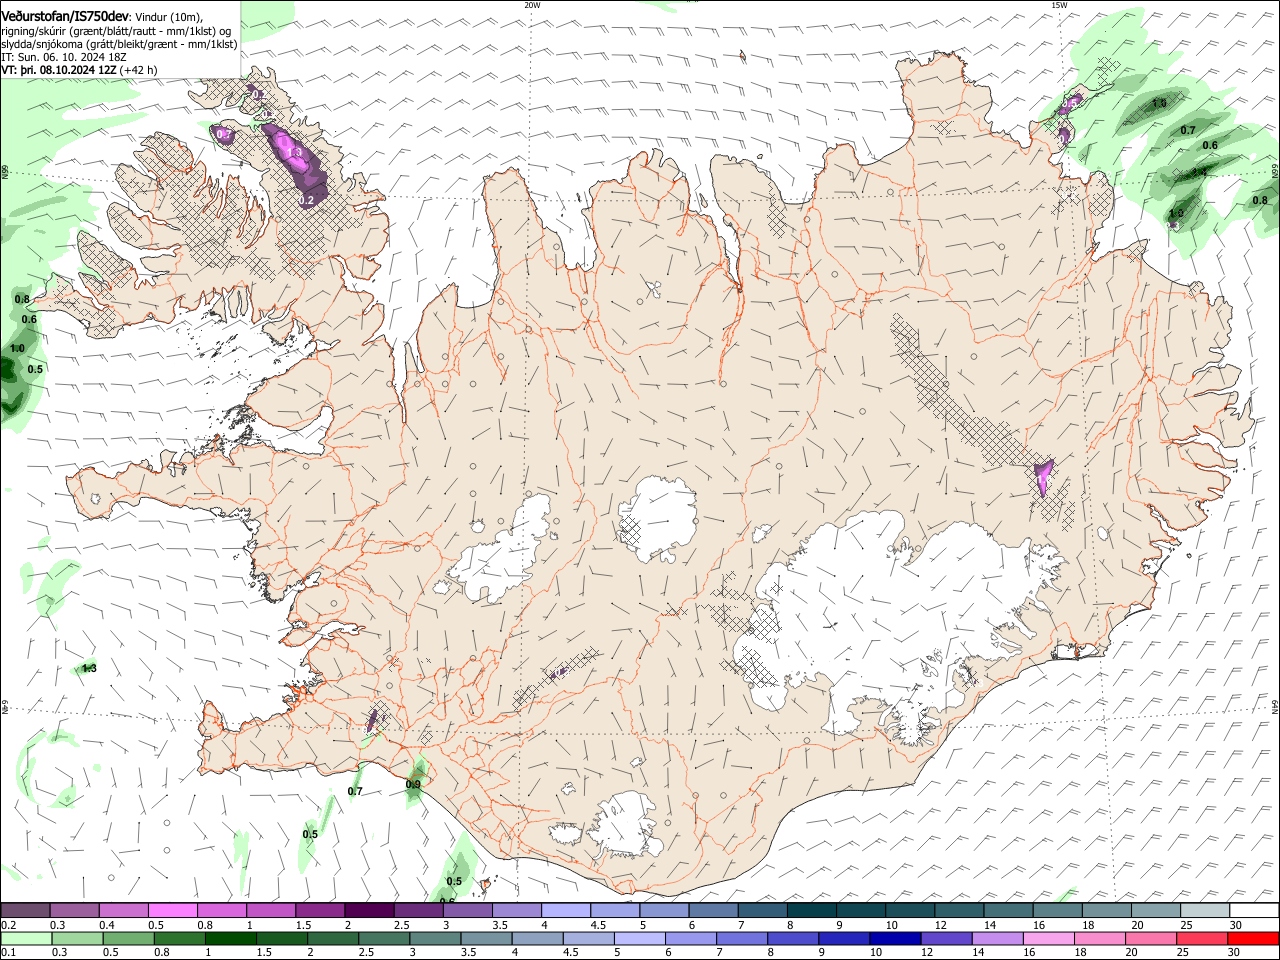Image resolution: width=1280 pixels, height=960 pixels.
Task: Pick the snow legend swatch between 4 and 4.5
Action: pyautogui.click(x=565, y=910)
